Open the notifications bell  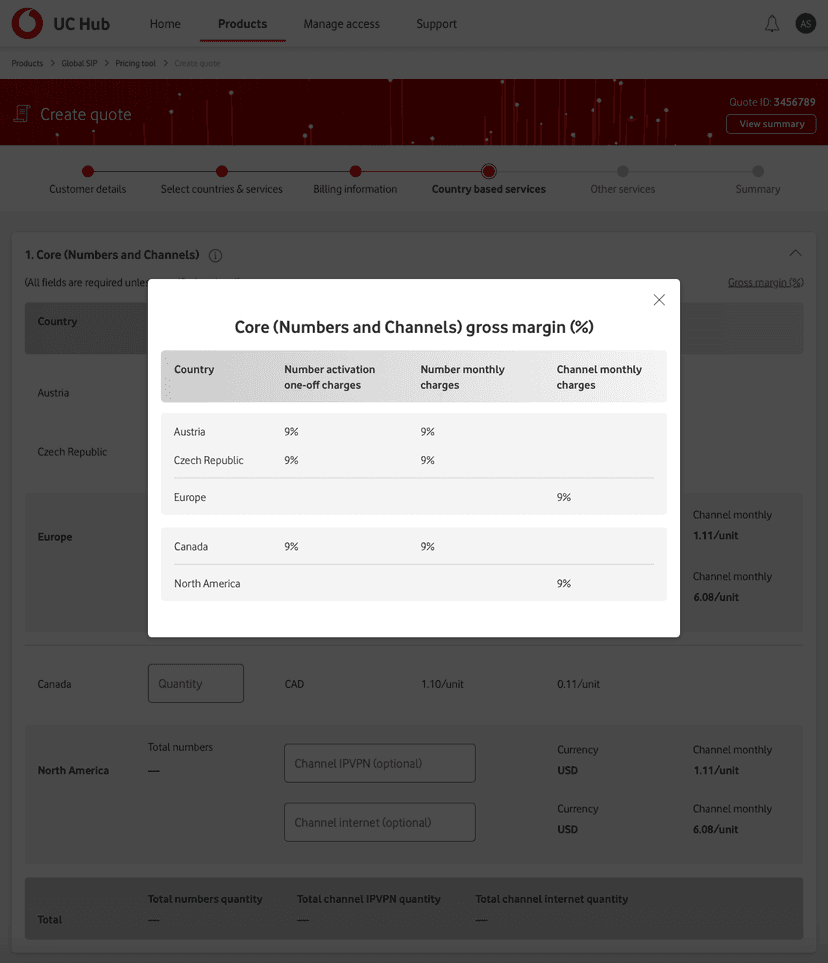point(771,24)
